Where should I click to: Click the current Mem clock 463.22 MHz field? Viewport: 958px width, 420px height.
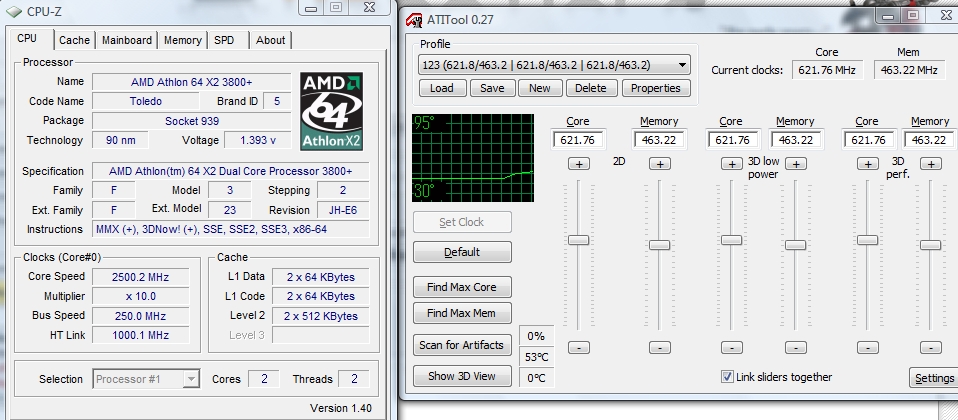(909, 70)
